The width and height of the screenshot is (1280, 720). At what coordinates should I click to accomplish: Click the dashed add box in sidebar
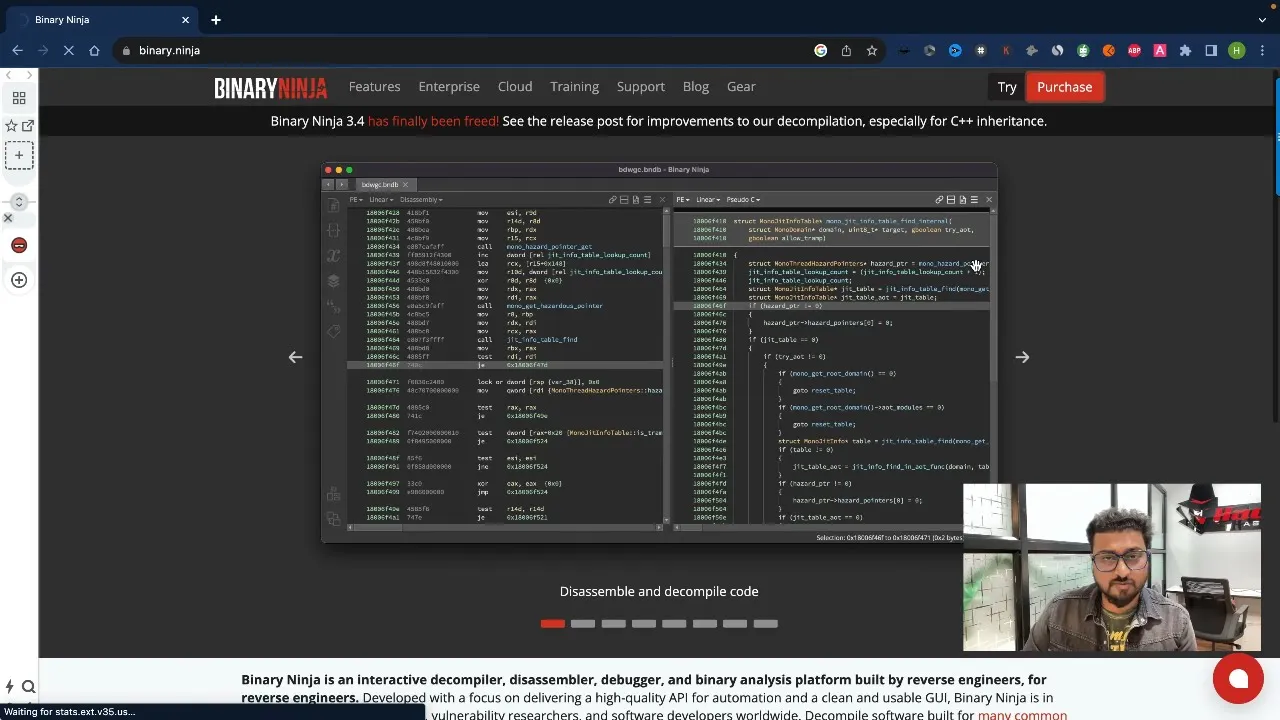[19, 155]
